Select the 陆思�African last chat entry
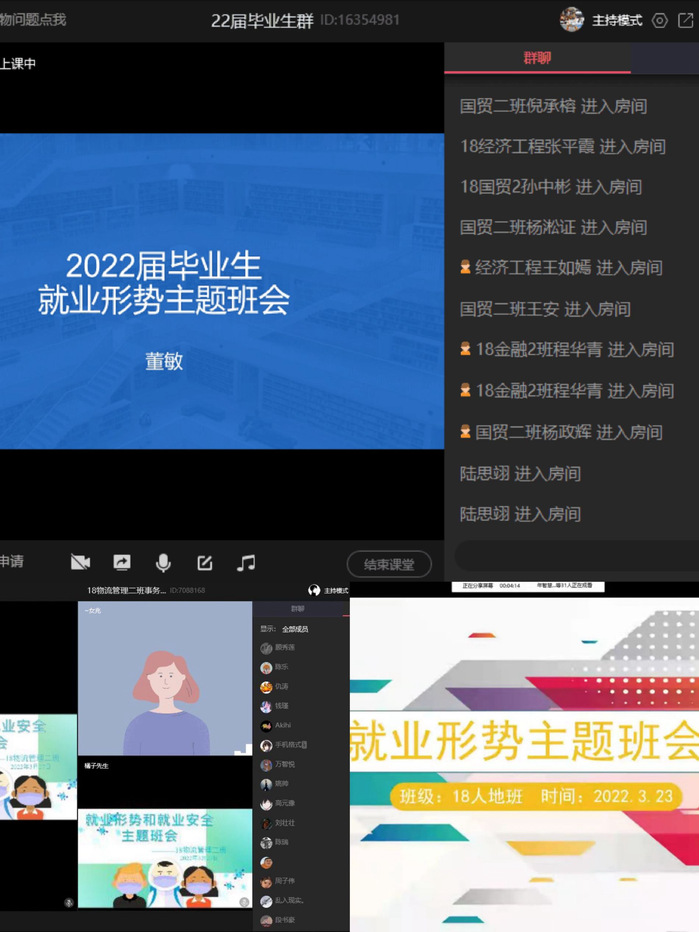Screen dimensions: 699x932 pyautogui.click(x=520, y=514)
